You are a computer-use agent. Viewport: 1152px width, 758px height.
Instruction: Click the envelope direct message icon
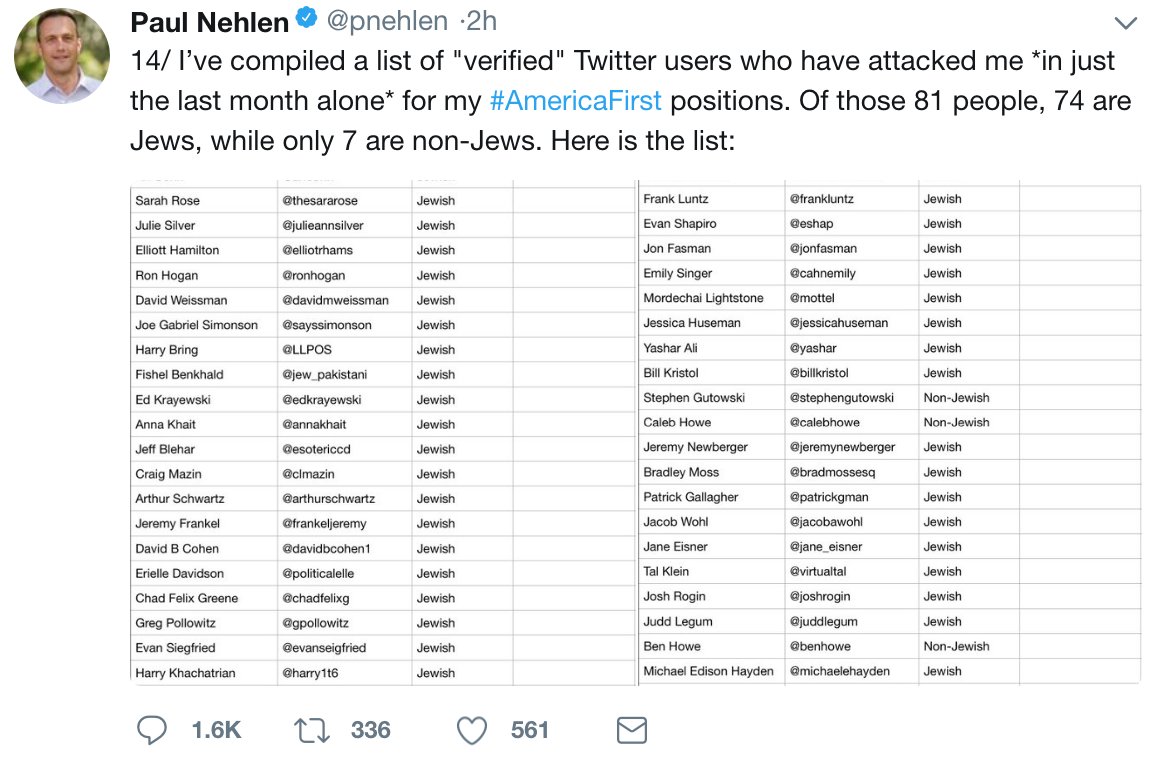click(x=631, y=731)
